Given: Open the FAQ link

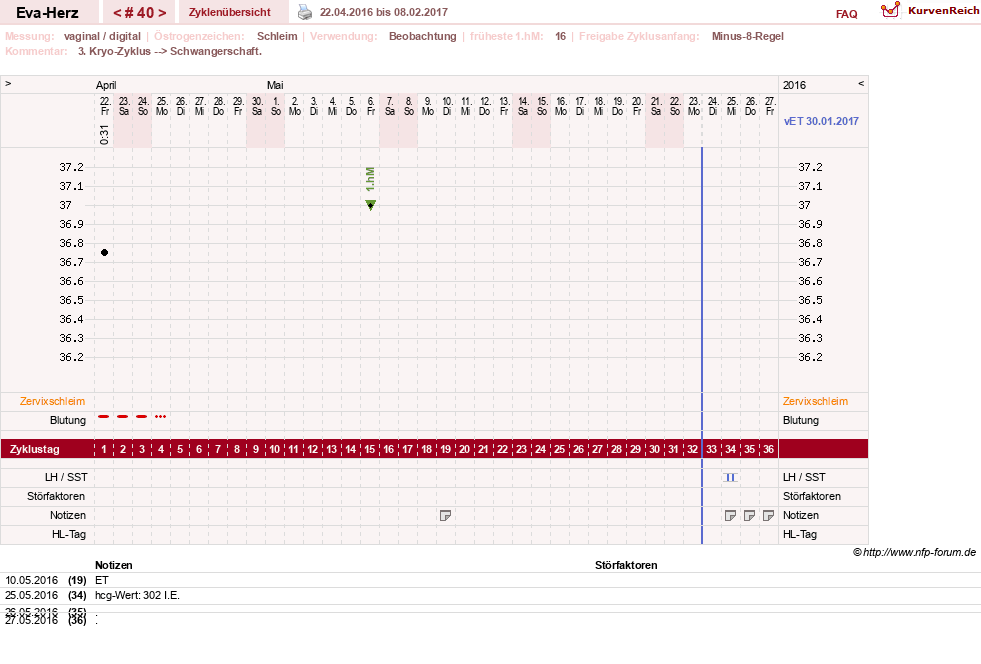Looking at the screenshot, I should (846, 14).
